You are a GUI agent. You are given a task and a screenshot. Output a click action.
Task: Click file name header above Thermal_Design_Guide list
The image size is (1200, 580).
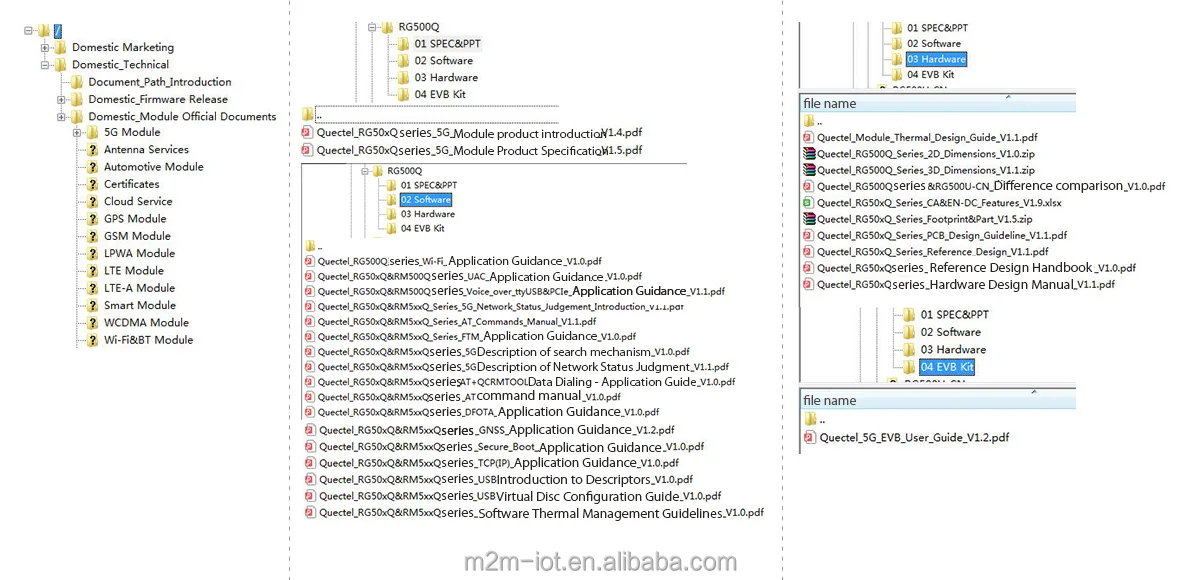(938, 103)
